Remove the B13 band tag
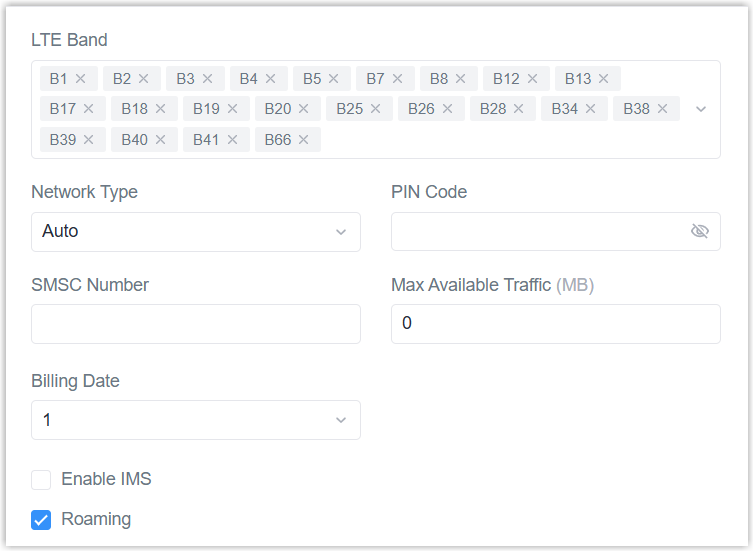The height and width of the screenshot is (552, 754). pos(603,78)
